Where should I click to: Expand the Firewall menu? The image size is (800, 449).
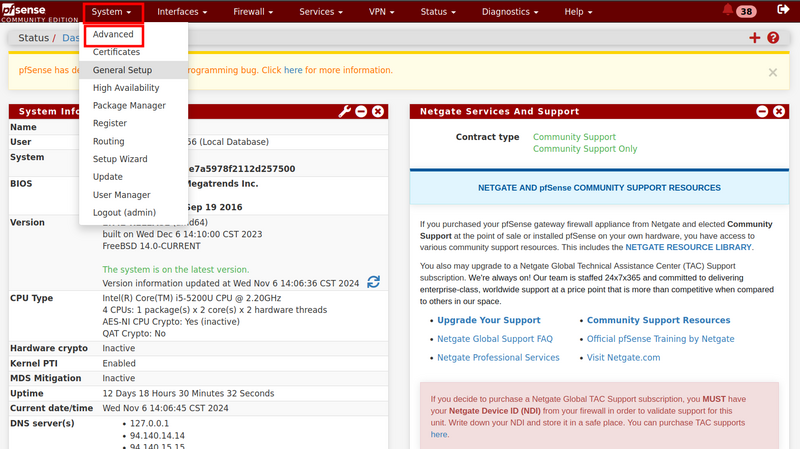tap(253, 12)
